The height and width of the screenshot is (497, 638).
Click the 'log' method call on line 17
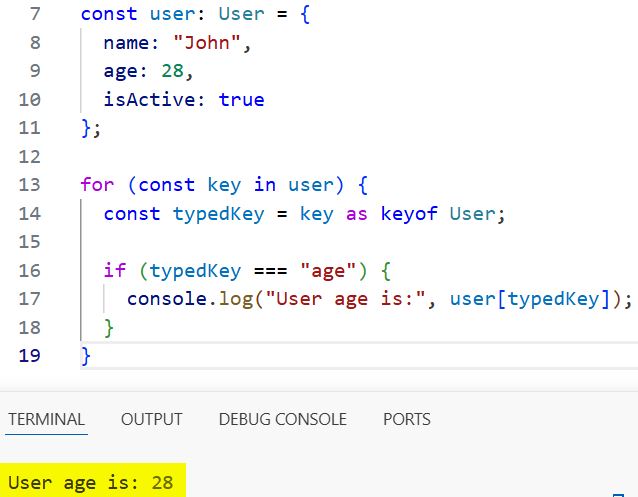(236, 300)
